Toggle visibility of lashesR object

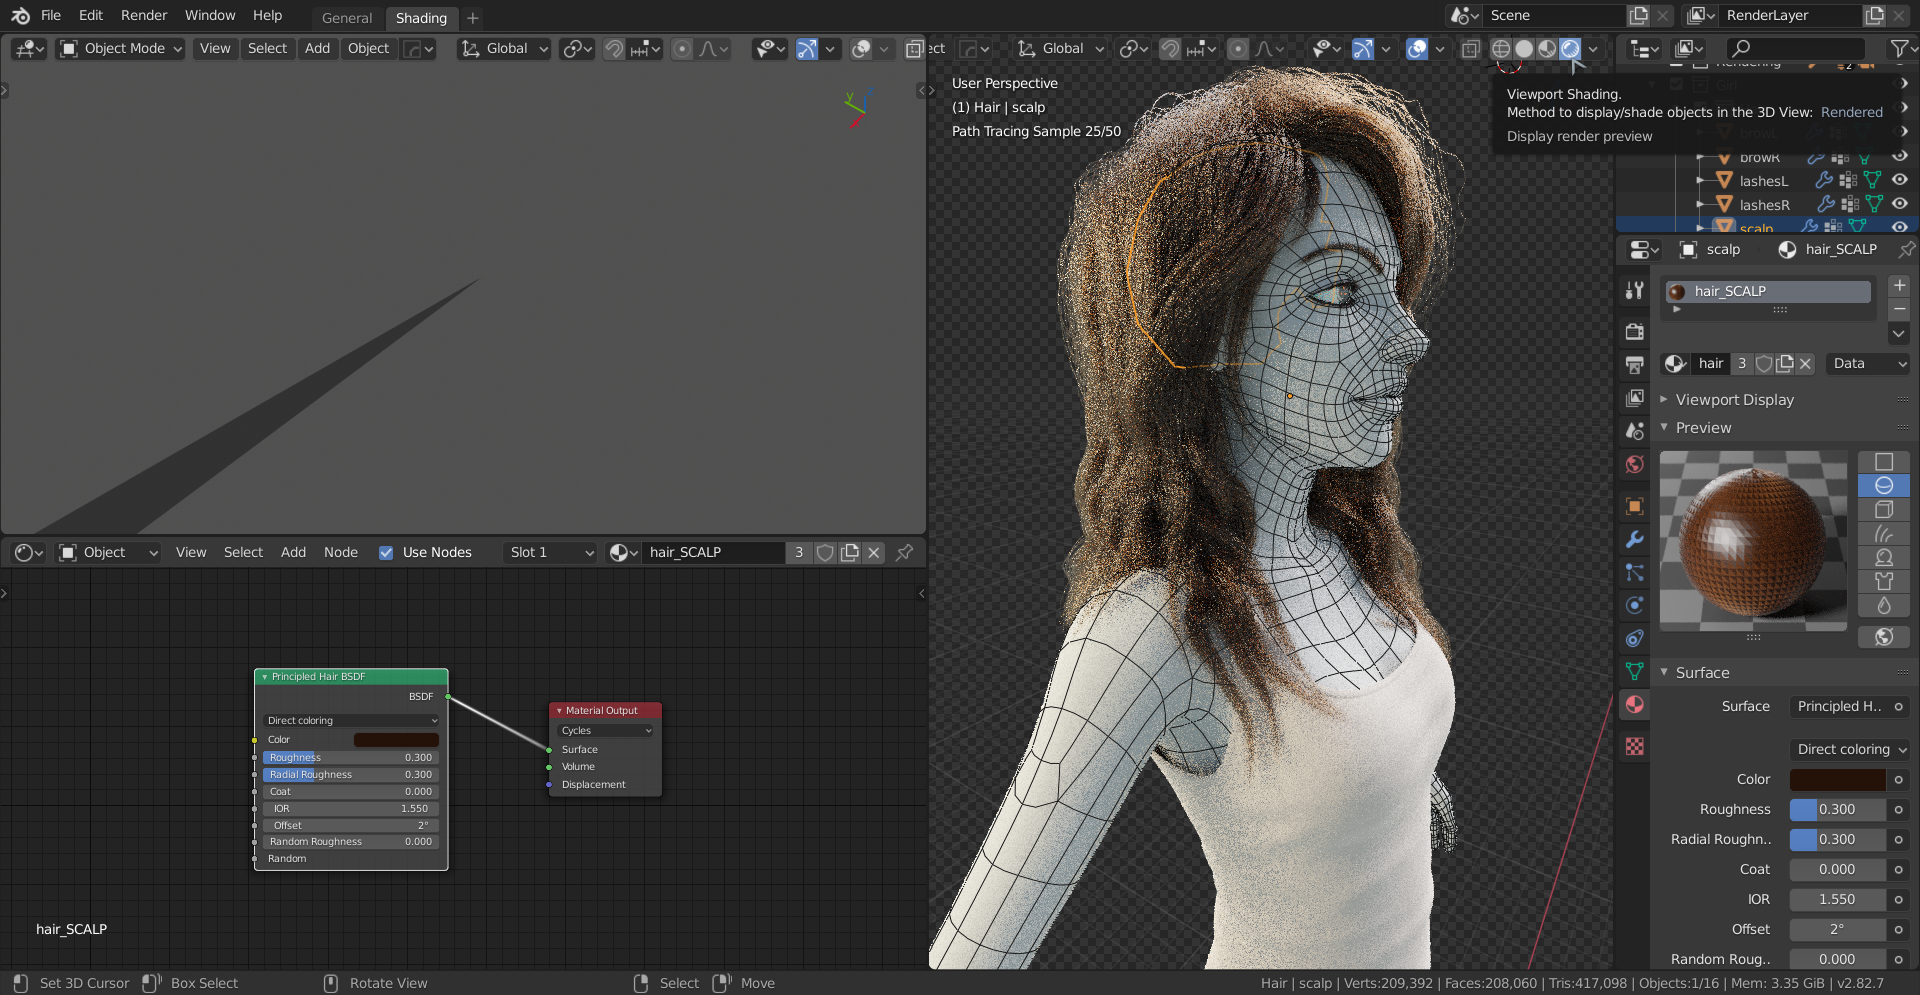click(x=1899, y=204)
